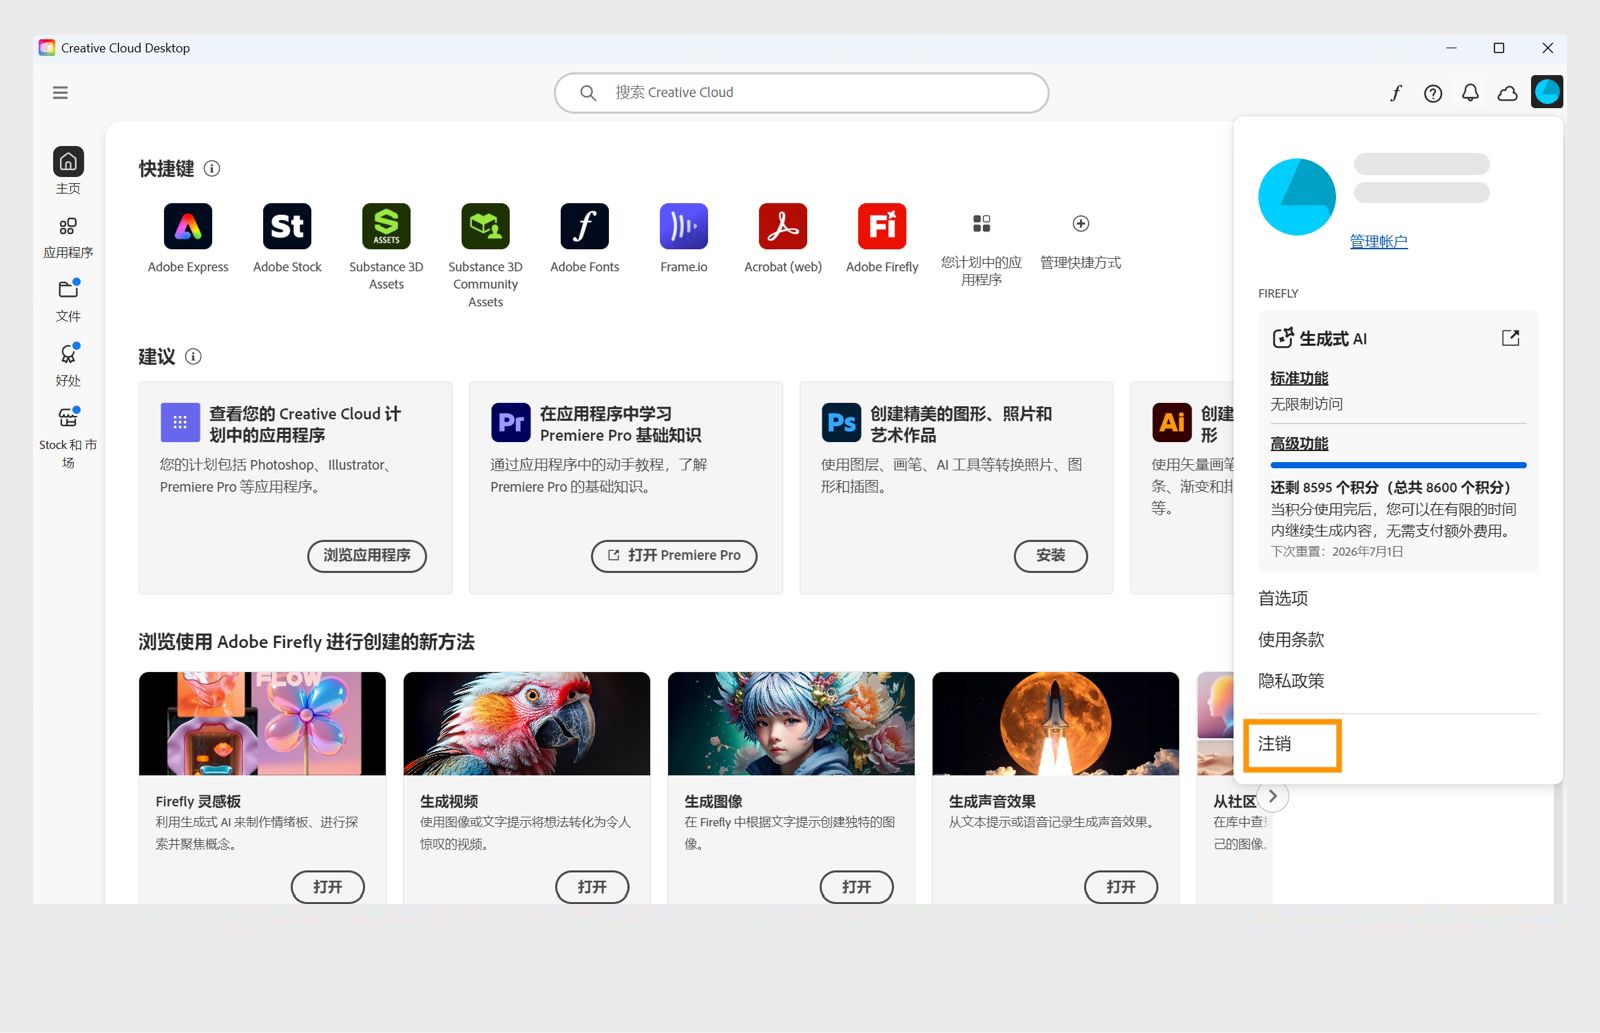Go to the 主页 home sidebar icon
The height and width of the screenshot is (1033, 1600).
pyautogui.click(x=68, y=161)
